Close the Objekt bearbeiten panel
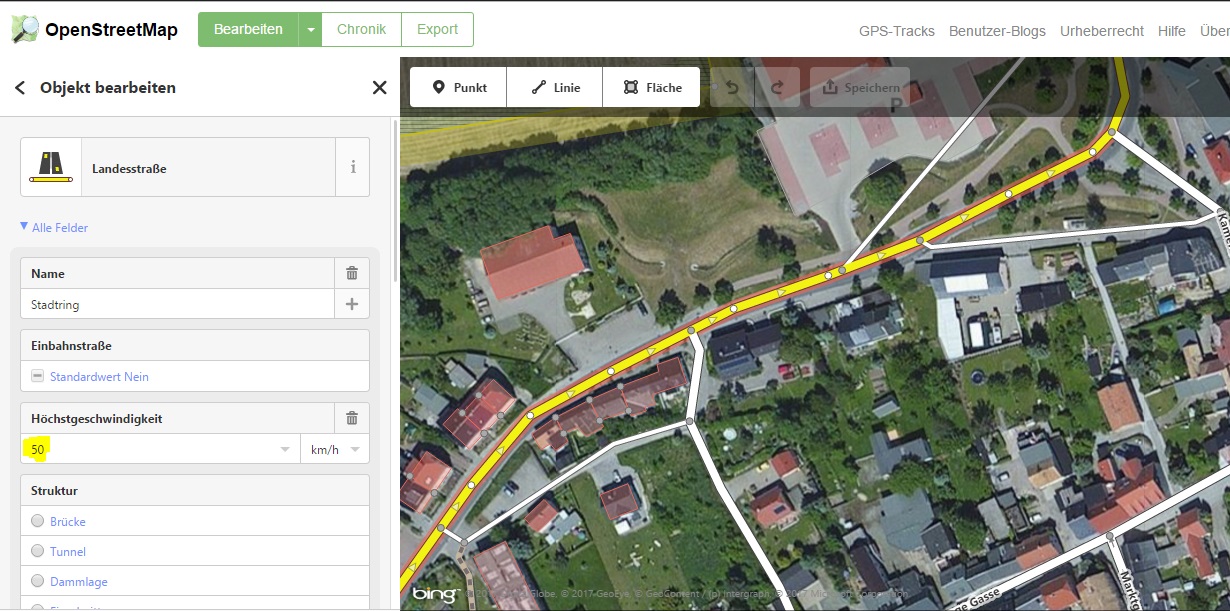1230x611 pixels. tap(379, 88)
